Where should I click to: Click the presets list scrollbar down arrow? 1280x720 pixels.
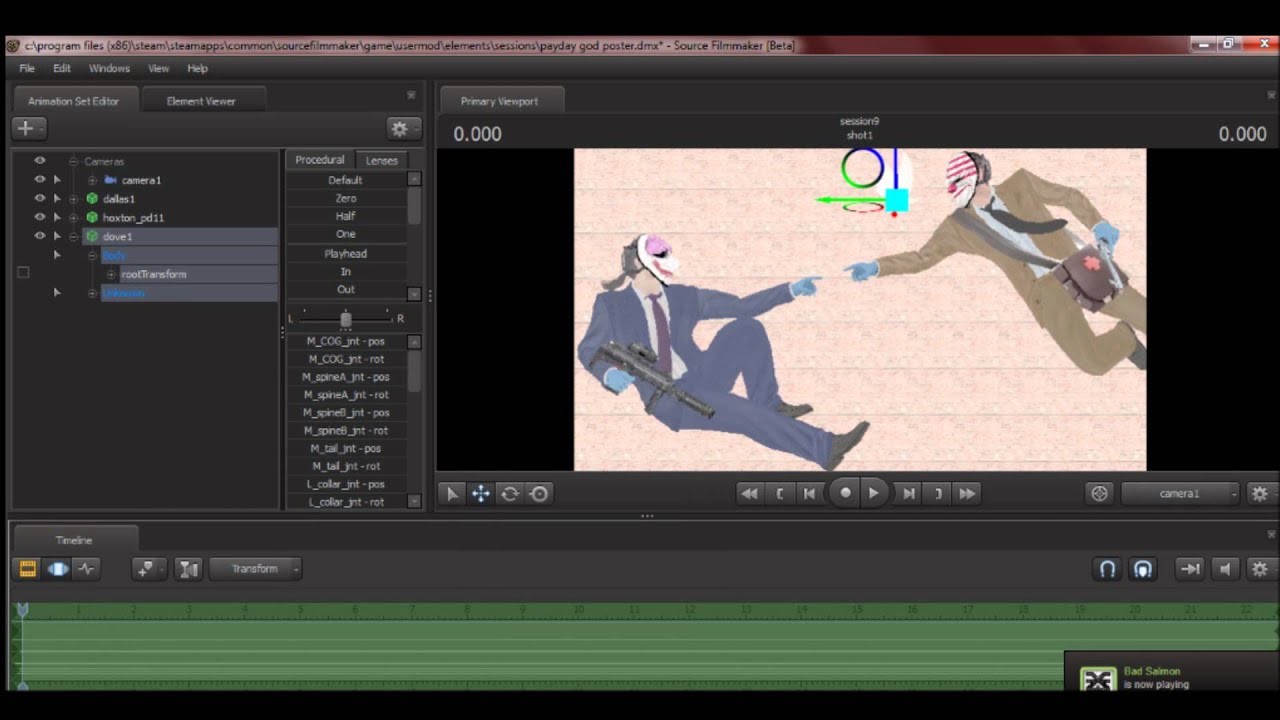414,293
